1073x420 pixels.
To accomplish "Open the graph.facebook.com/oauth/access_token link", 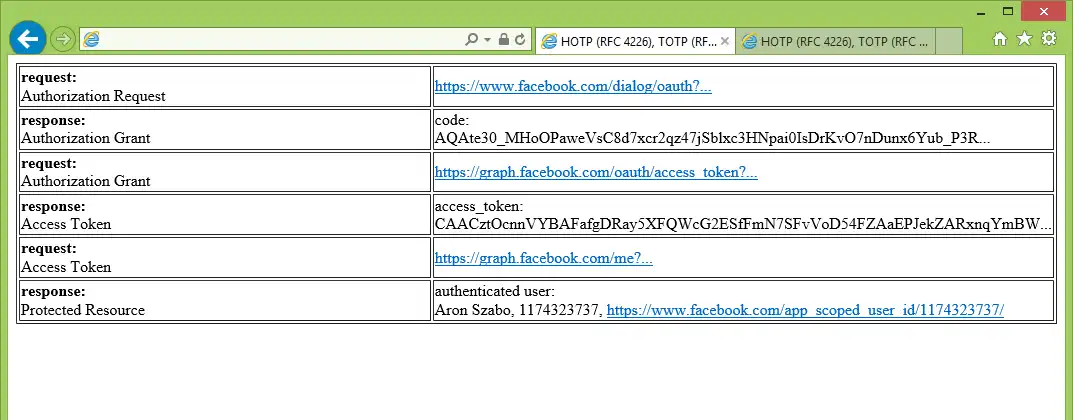I will click(596, 173).
